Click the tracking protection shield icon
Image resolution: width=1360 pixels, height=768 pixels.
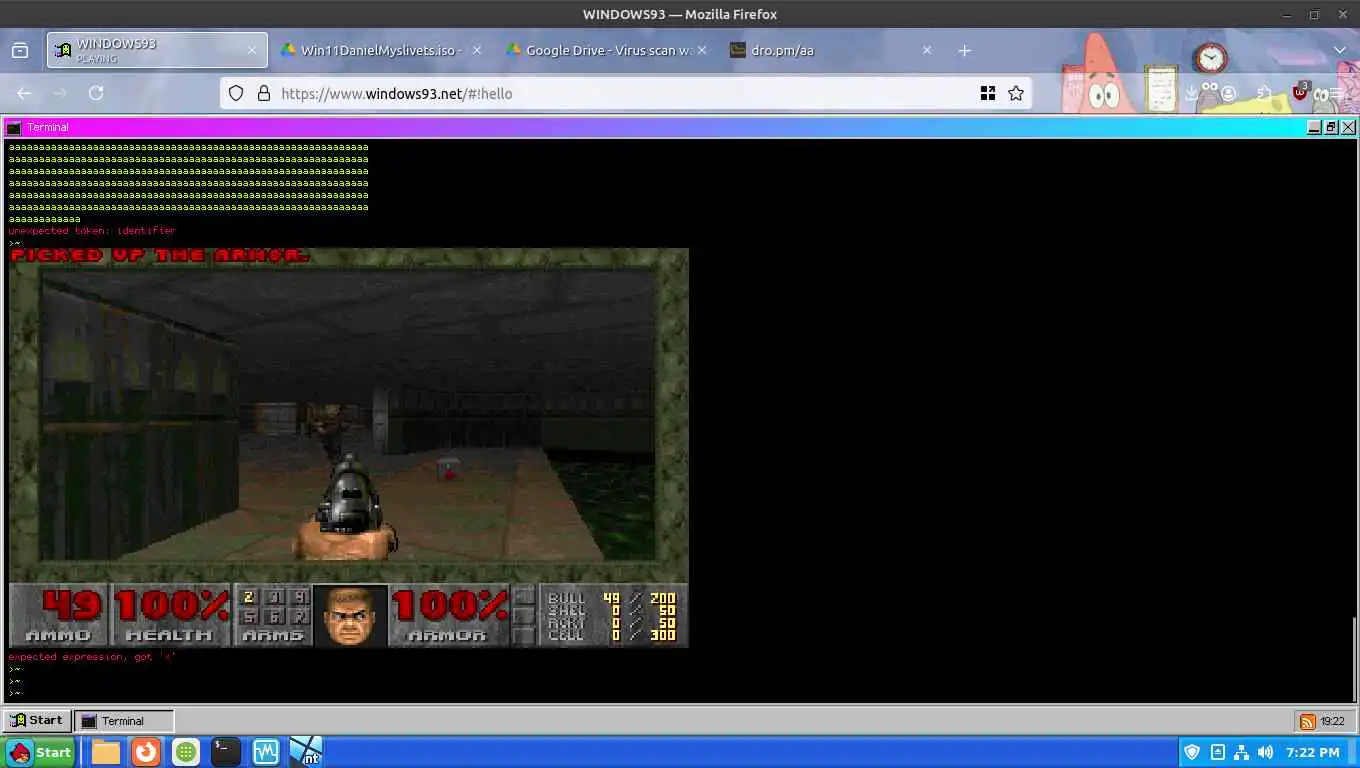click(x=236, y=93)
